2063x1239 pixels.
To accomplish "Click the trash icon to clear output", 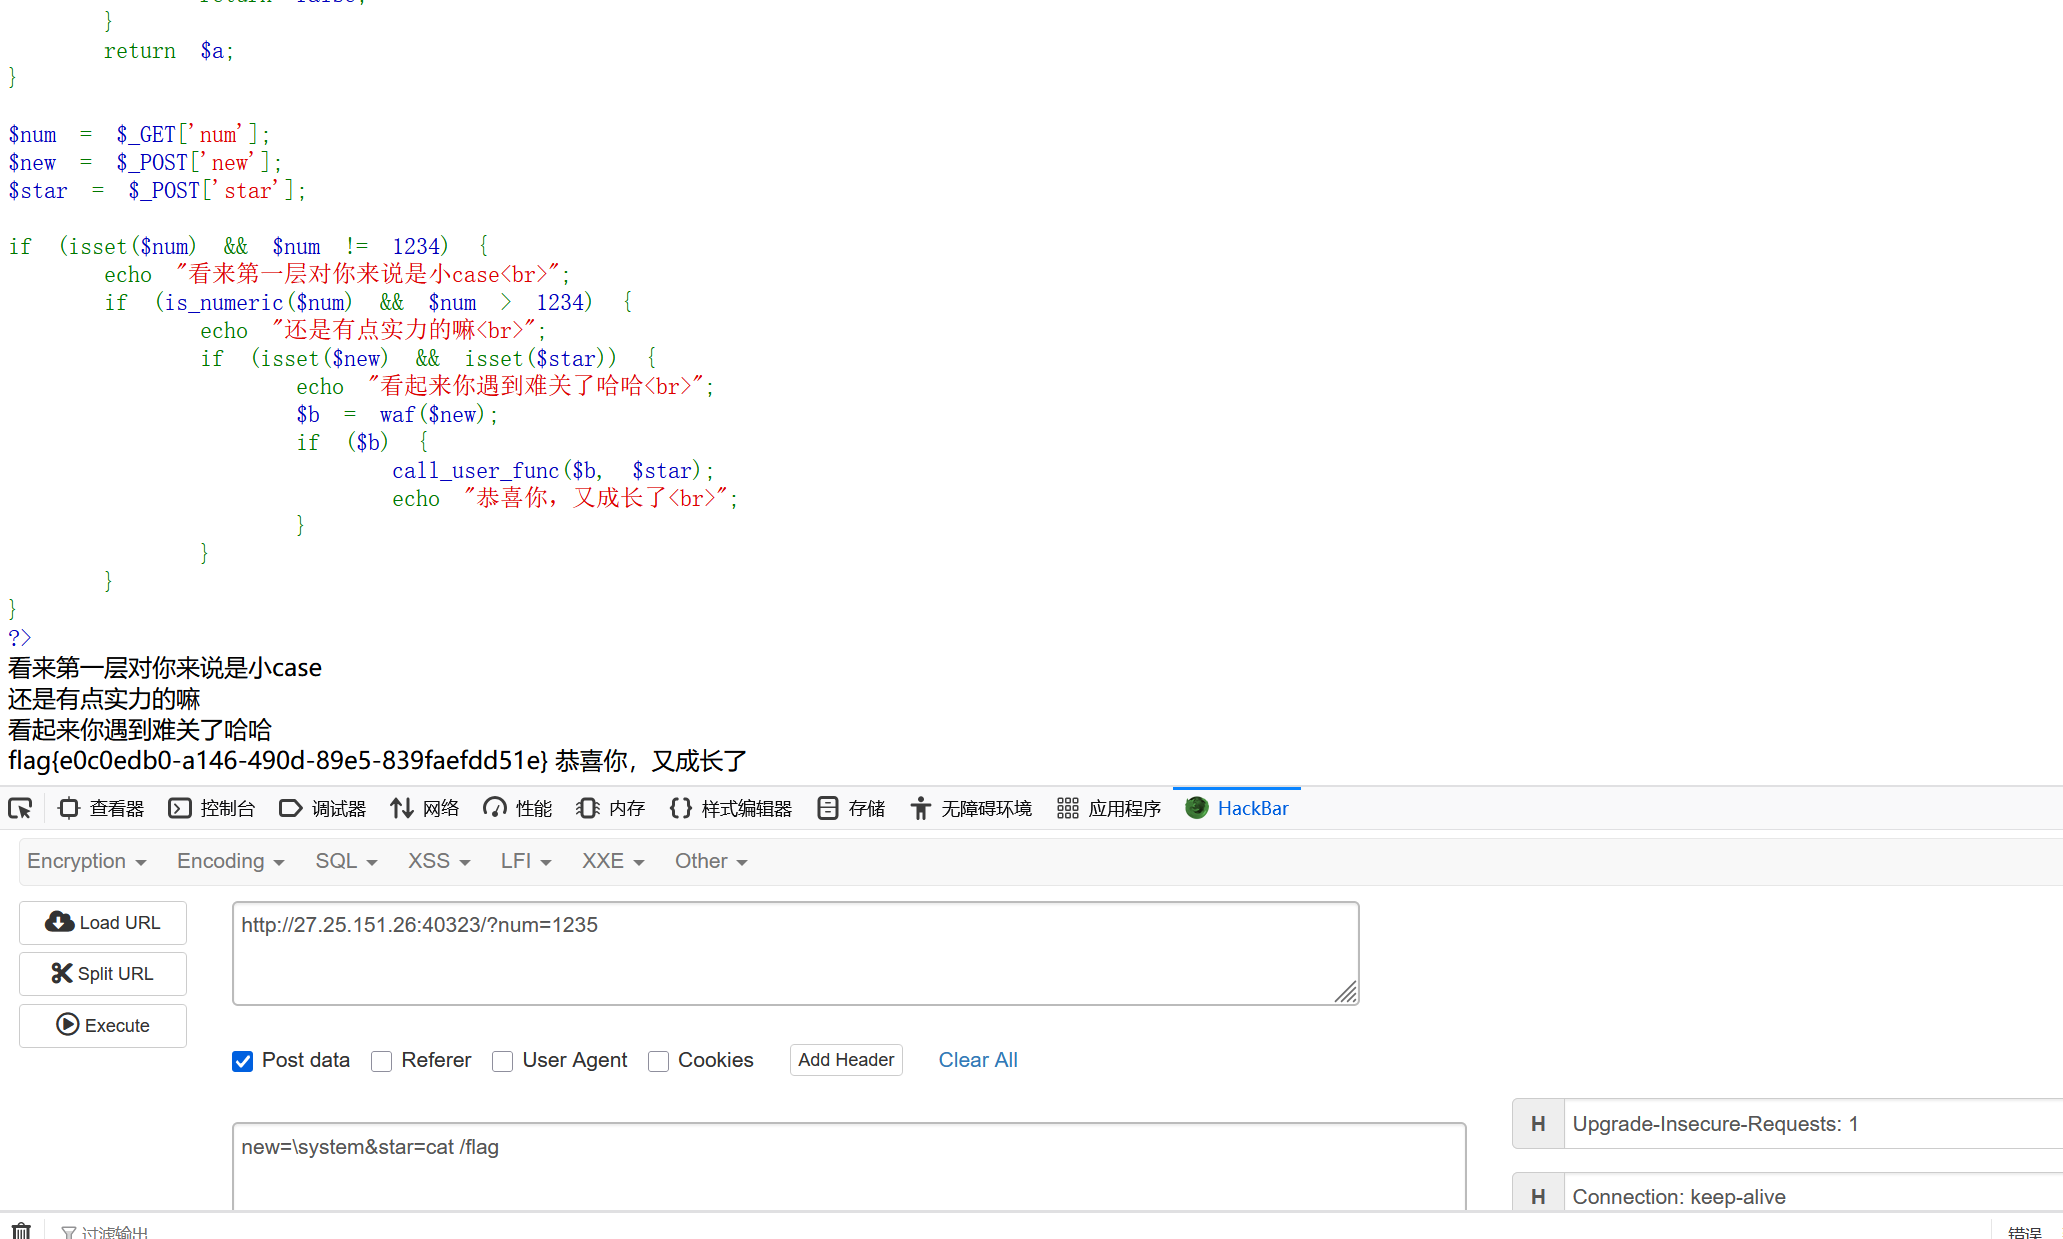I will (21, 1230).
